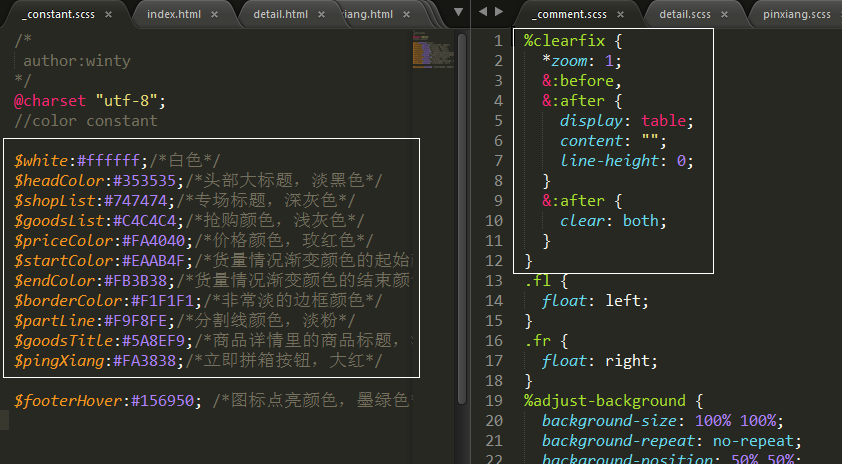Open the detail.html tab

281,14
